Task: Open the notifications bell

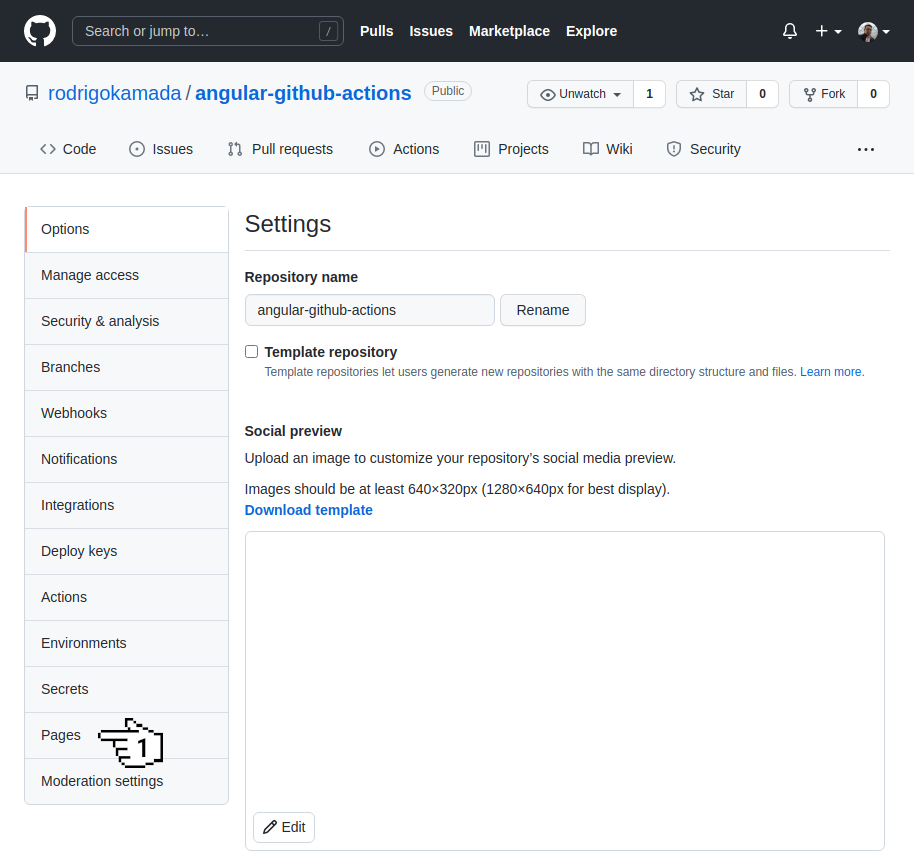Action: [789, 31]
